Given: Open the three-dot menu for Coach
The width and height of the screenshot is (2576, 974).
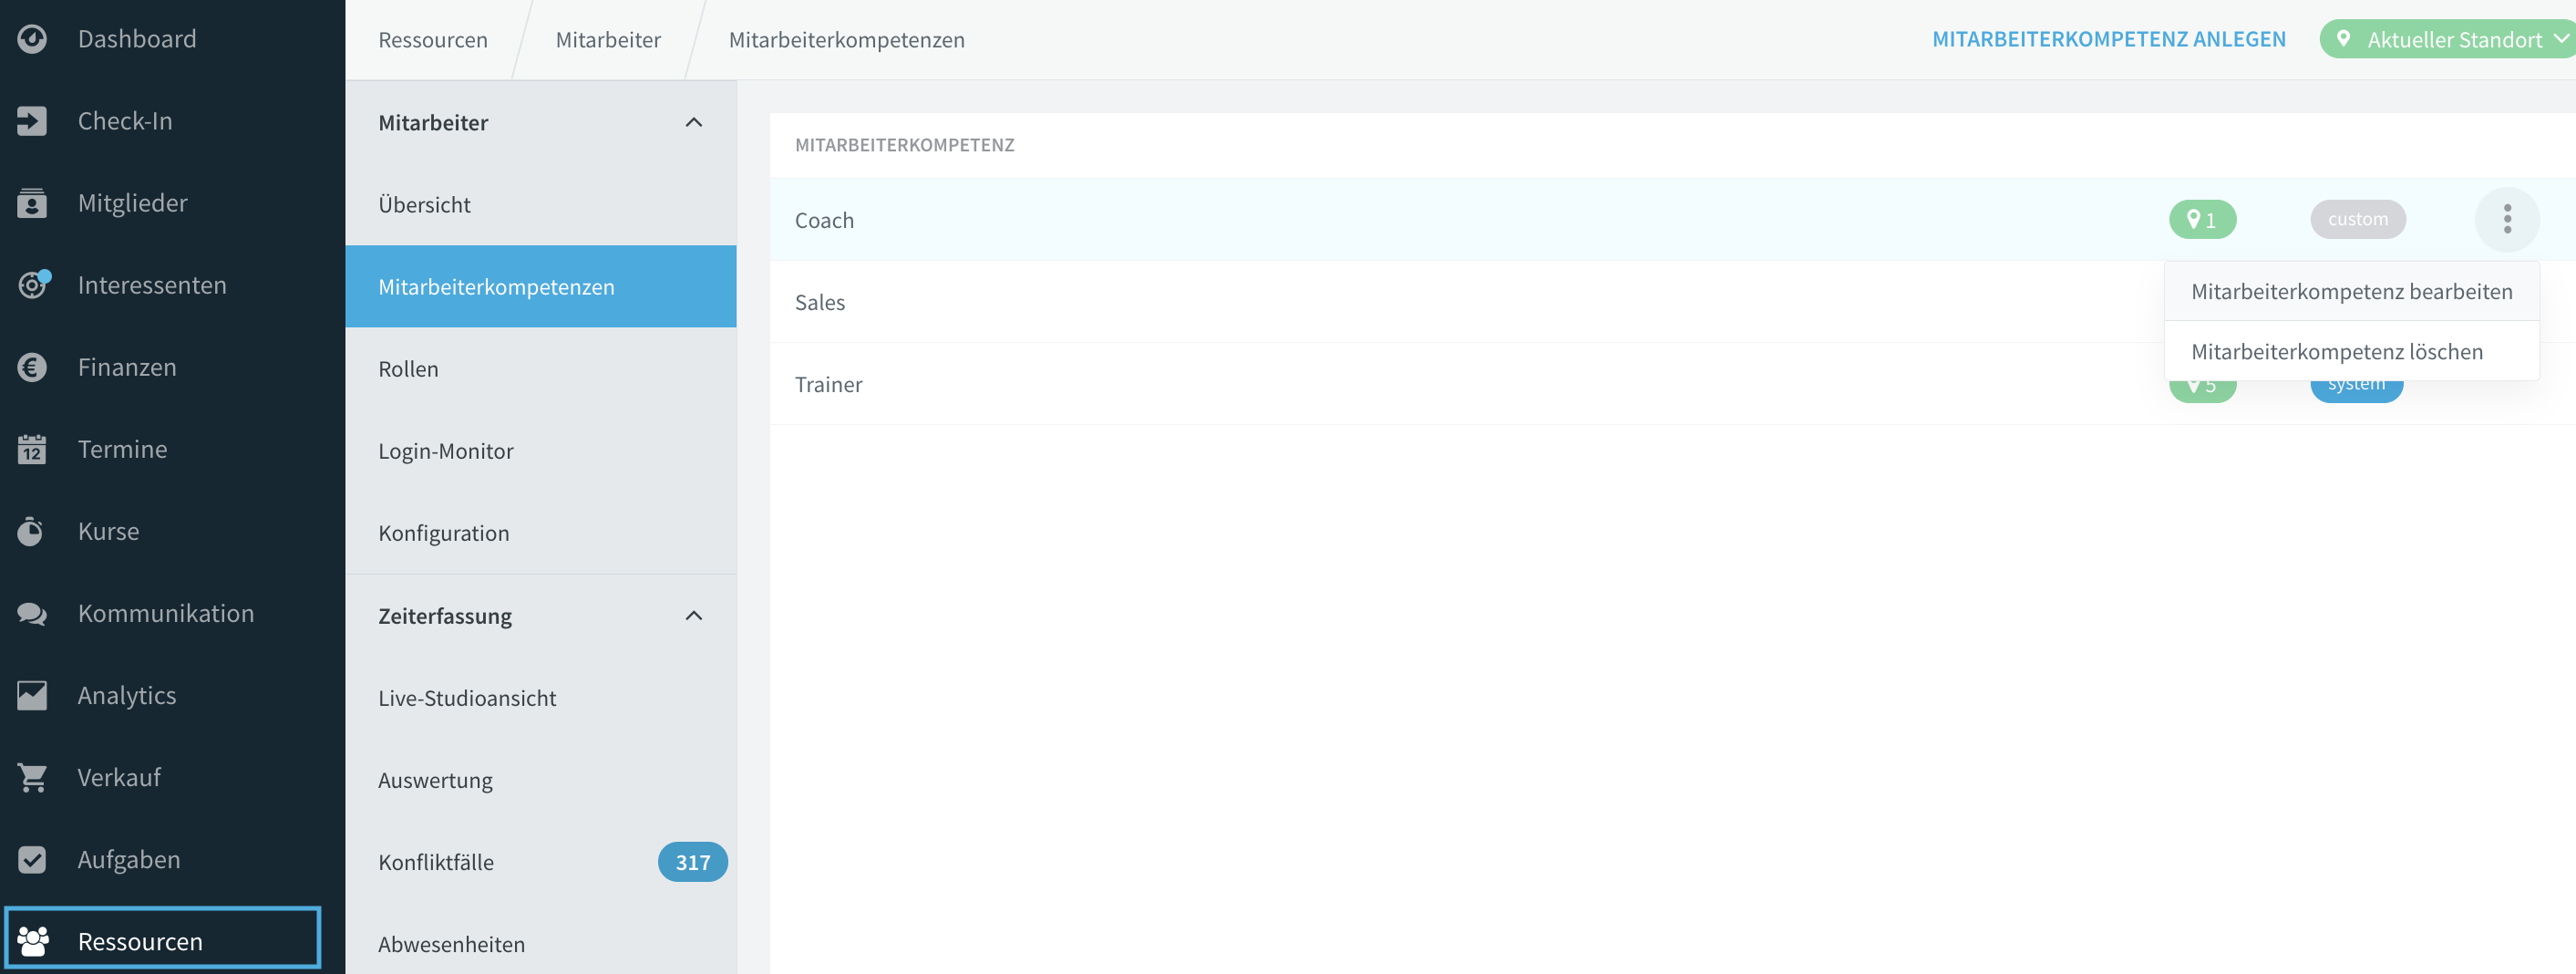Looking at the screenshot, I should [2507, 219].
